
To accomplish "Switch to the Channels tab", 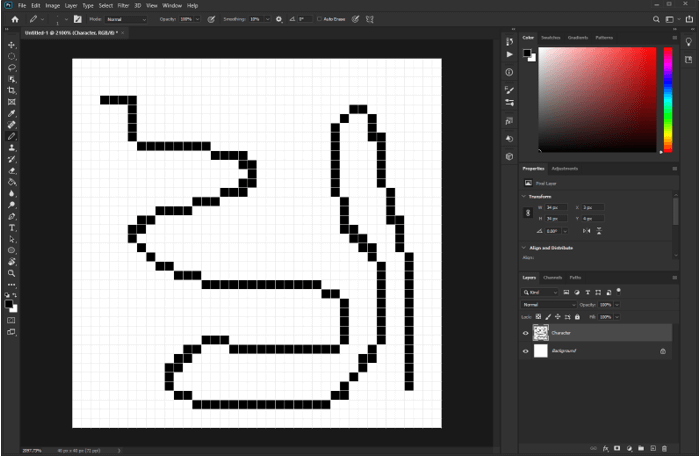I will click(x=553, y=278).
